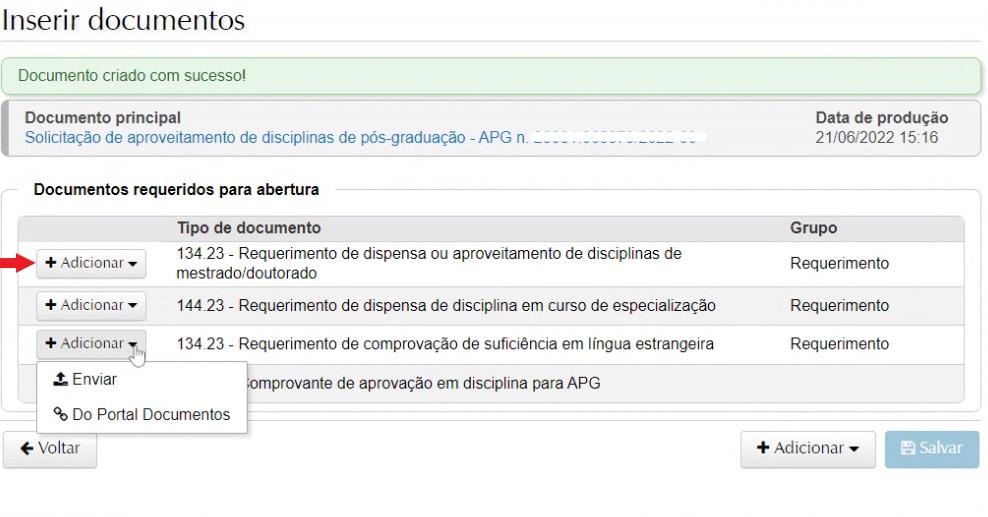Expand the bottom Adicionar dropdown caret near Salvar
Image resolution: width=988 pixels, height=517 pixels.
(x=854, y=450)
